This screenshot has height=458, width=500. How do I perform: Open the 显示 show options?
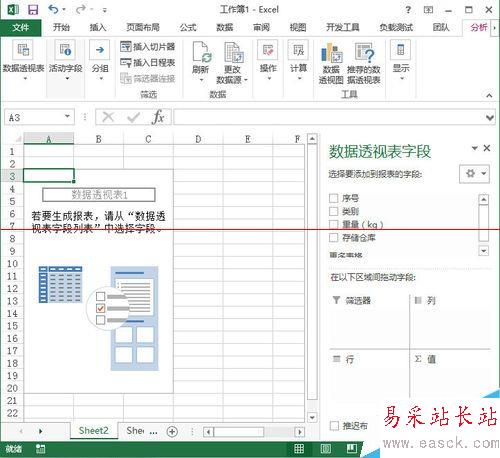click(x=401, y=60)
